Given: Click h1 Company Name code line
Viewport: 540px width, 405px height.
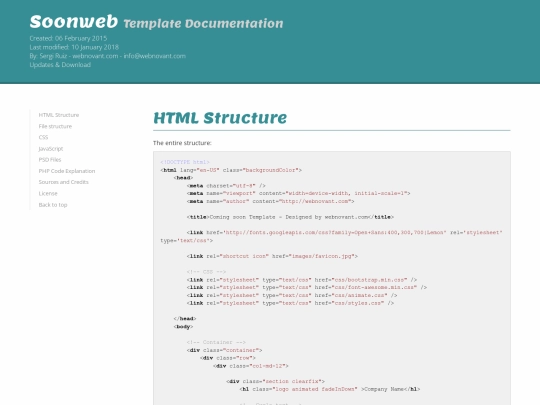Looking at the screenshot, I should (x=330, y=390).
